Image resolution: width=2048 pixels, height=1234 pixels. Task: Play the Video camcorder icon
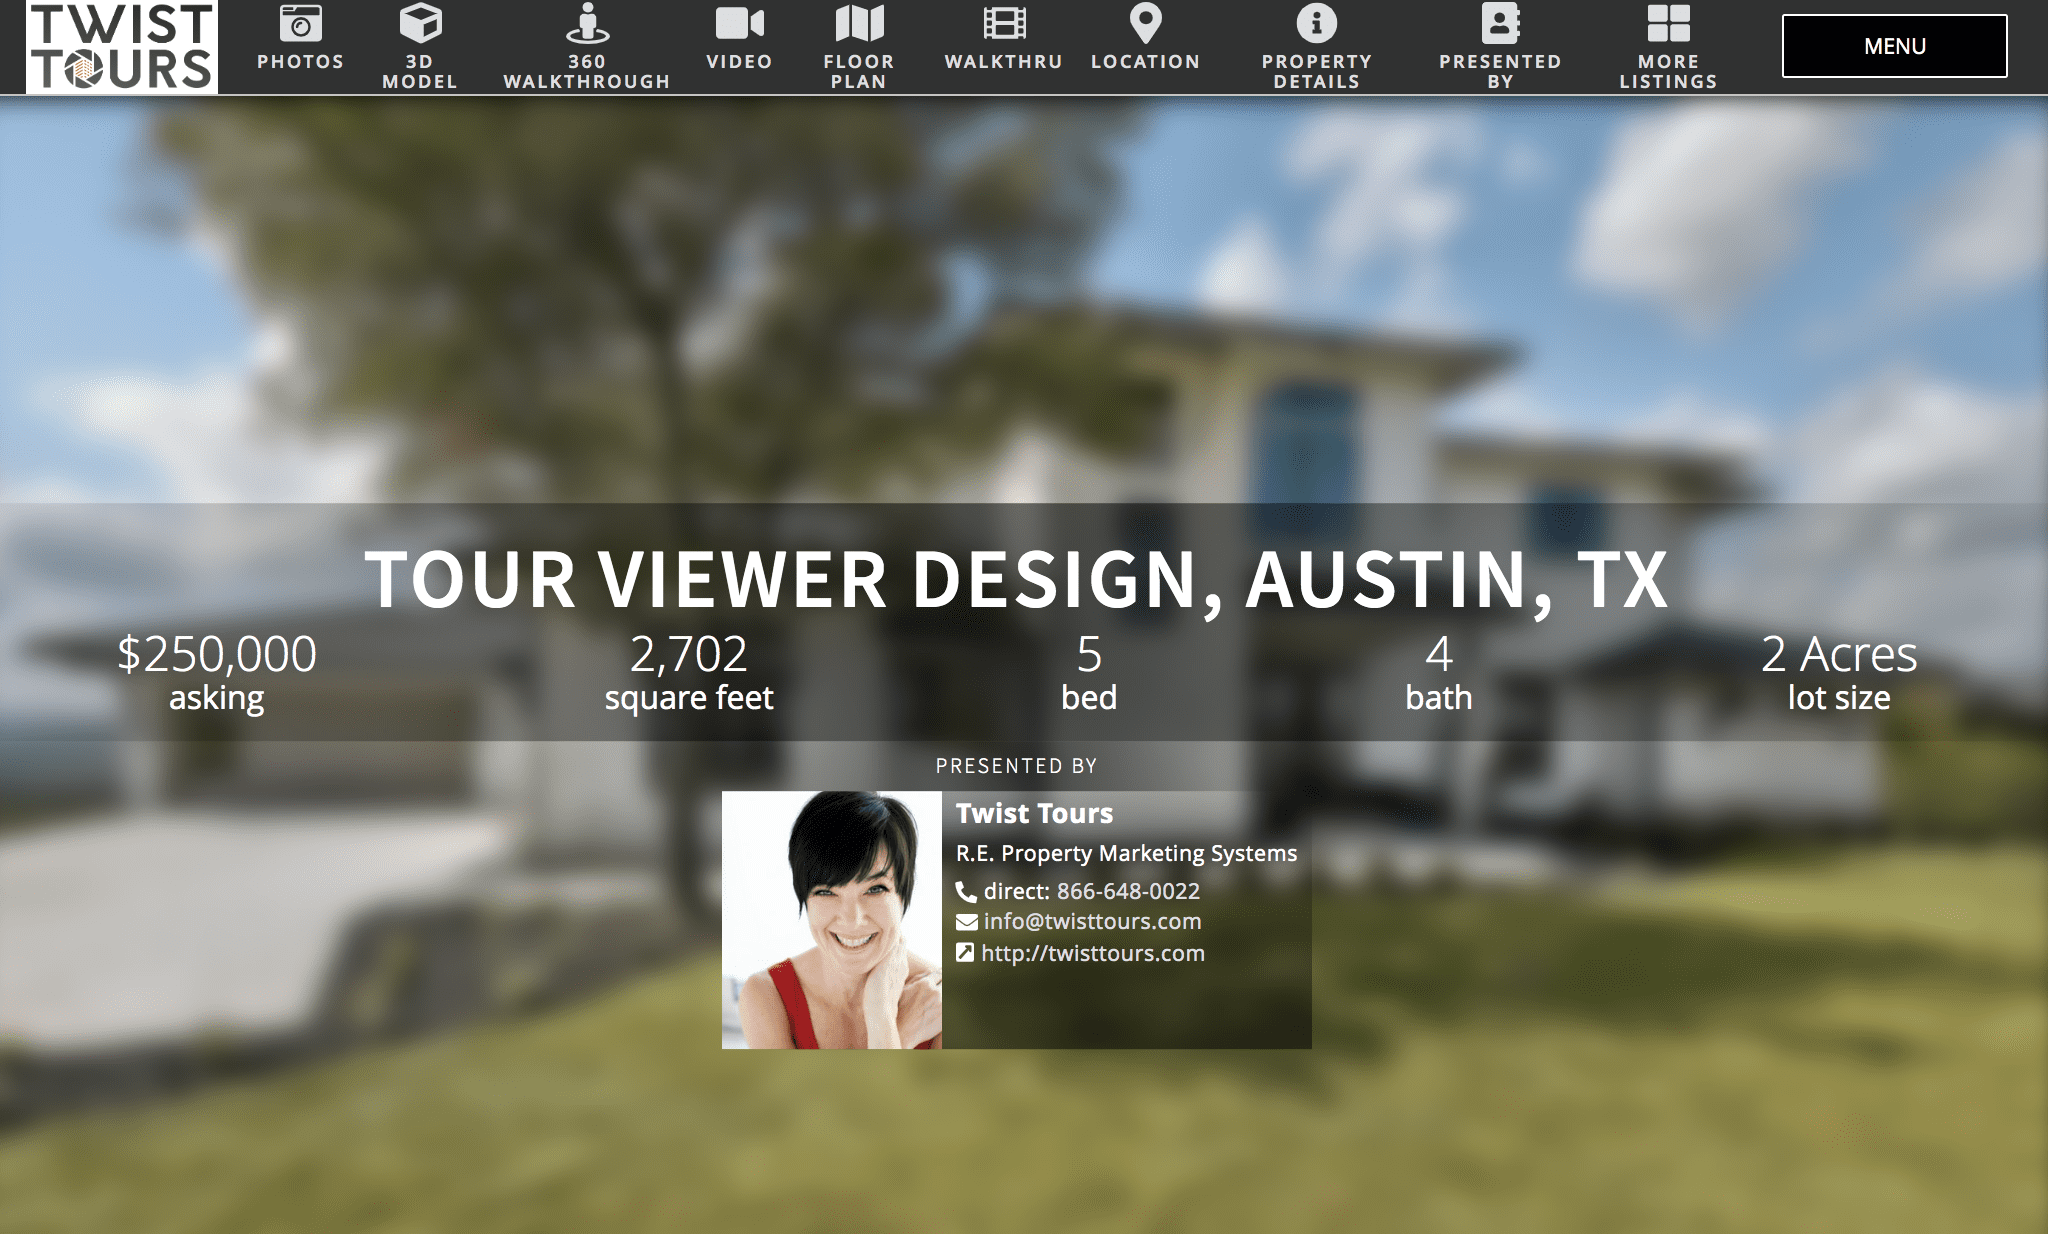pyautogui.click(x=740, y=23)
